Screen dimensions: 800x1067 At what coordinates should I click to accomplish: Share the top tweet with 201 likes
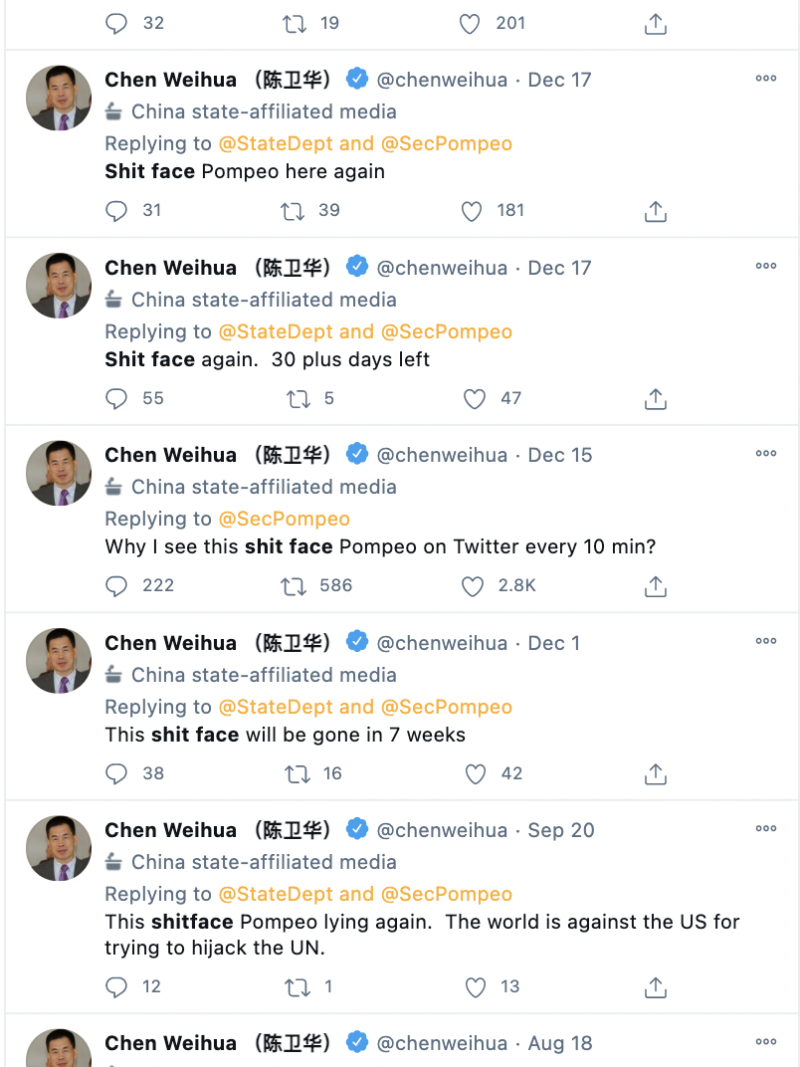(655, 24)
